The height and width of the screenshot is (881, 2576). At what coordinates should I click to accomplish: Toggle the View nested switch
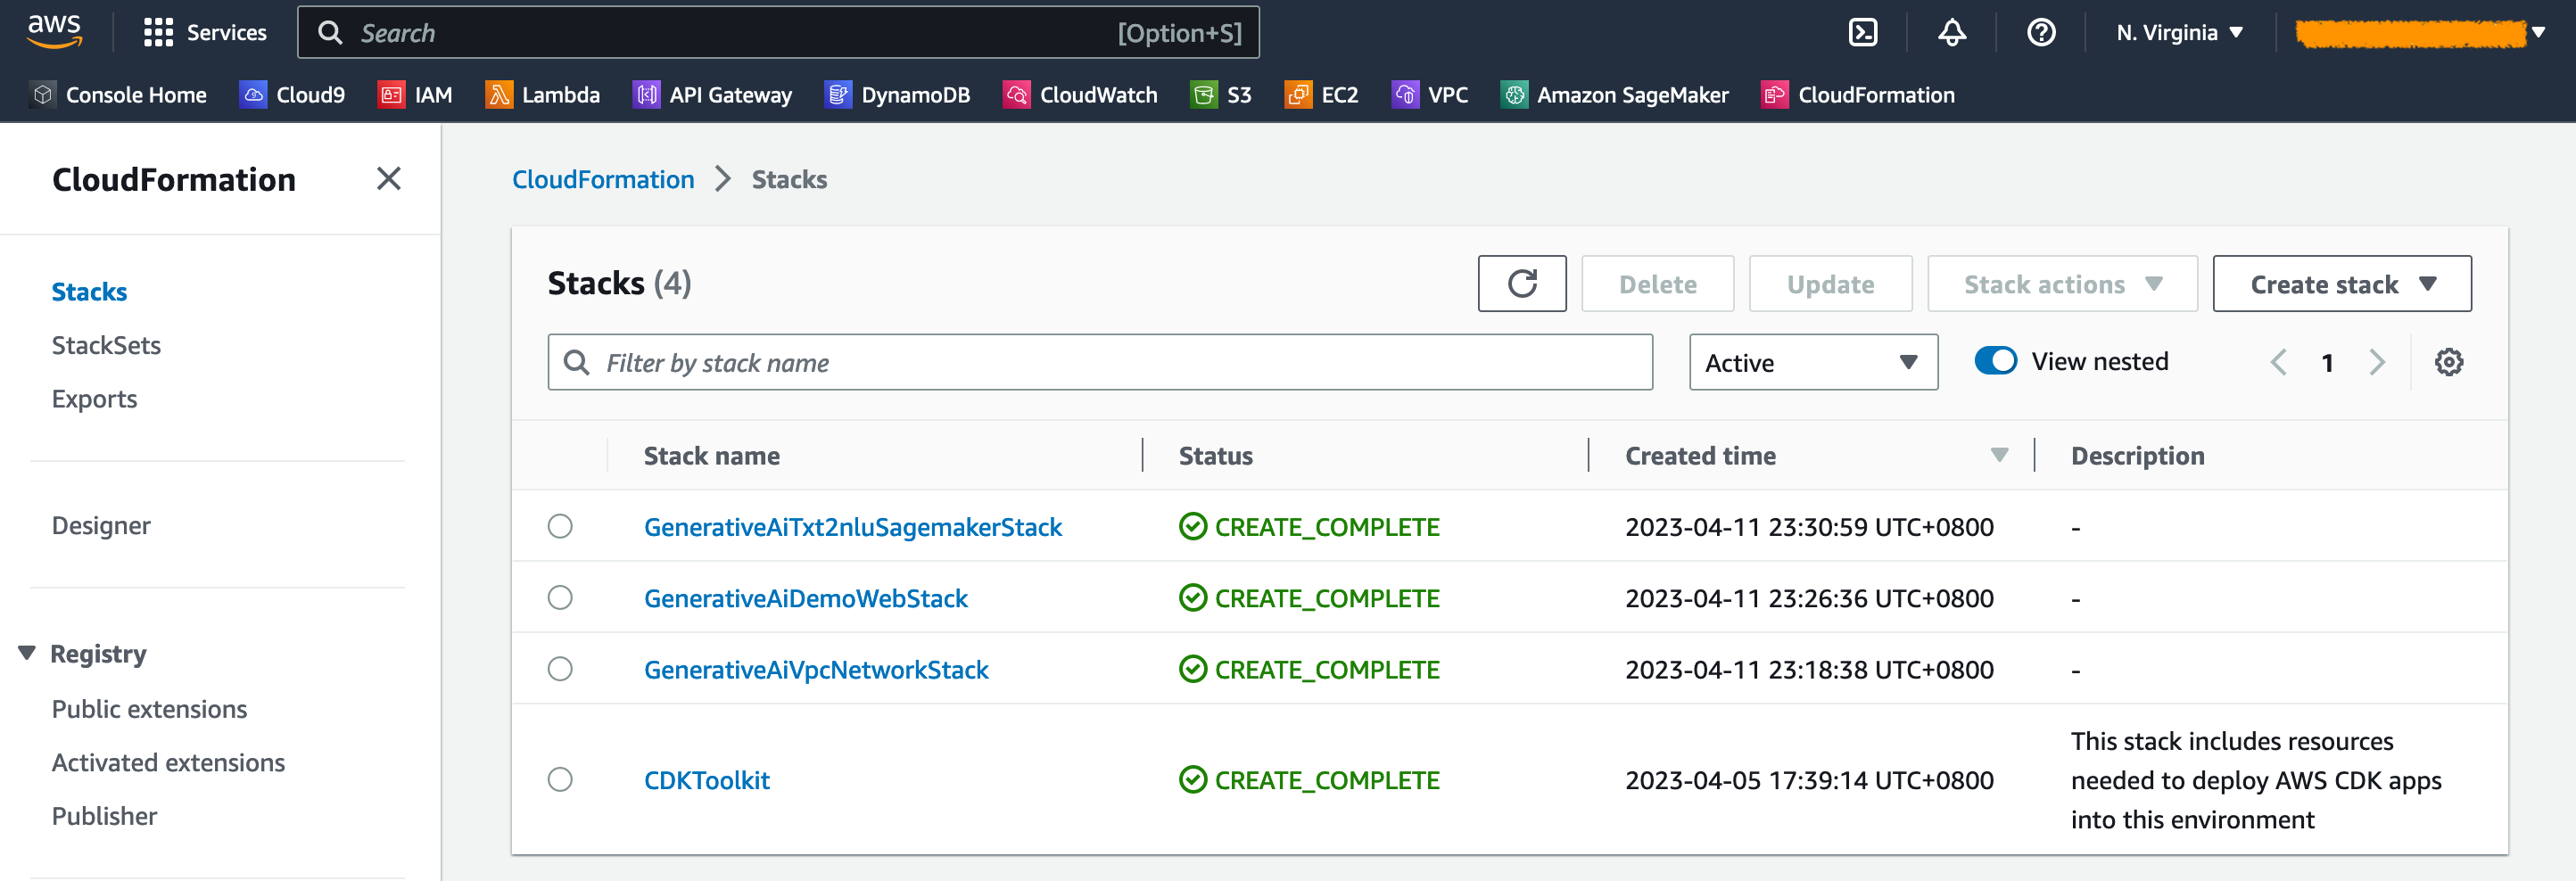(1995, 361)
